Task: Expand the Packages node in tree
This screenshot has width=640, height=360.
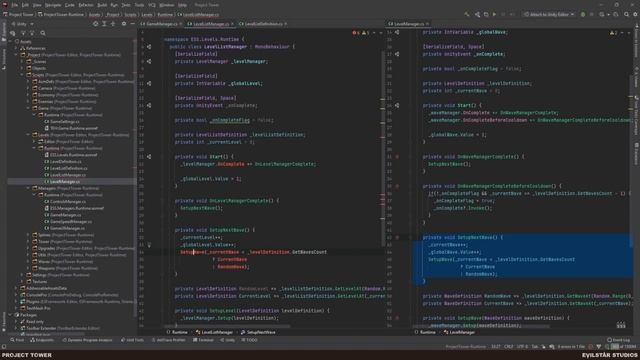Action: 10,315
